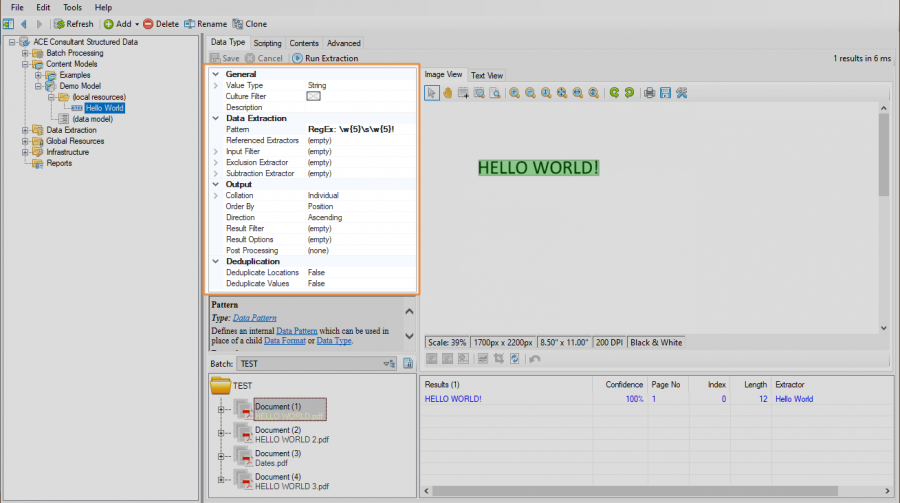Switch to the Scripting tab
This screenshot has width=900, height=503.
[267, 43]
